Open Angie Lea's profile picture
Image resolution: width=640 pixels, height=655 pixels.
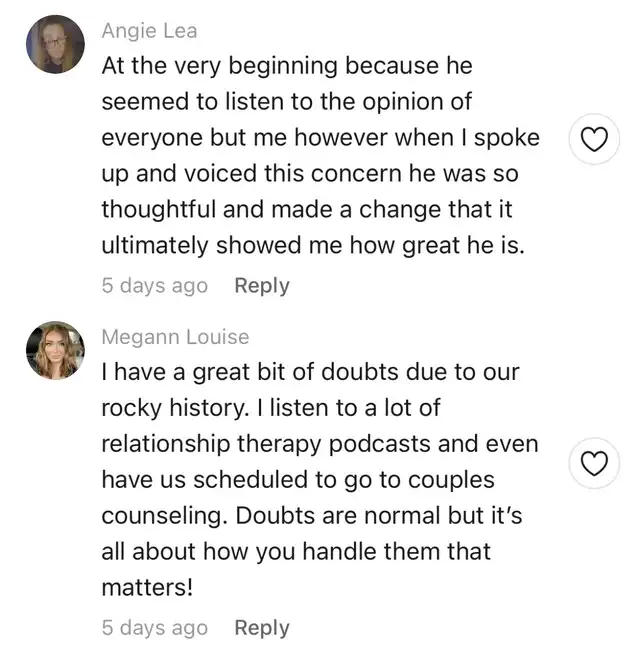tap(55, 44)
